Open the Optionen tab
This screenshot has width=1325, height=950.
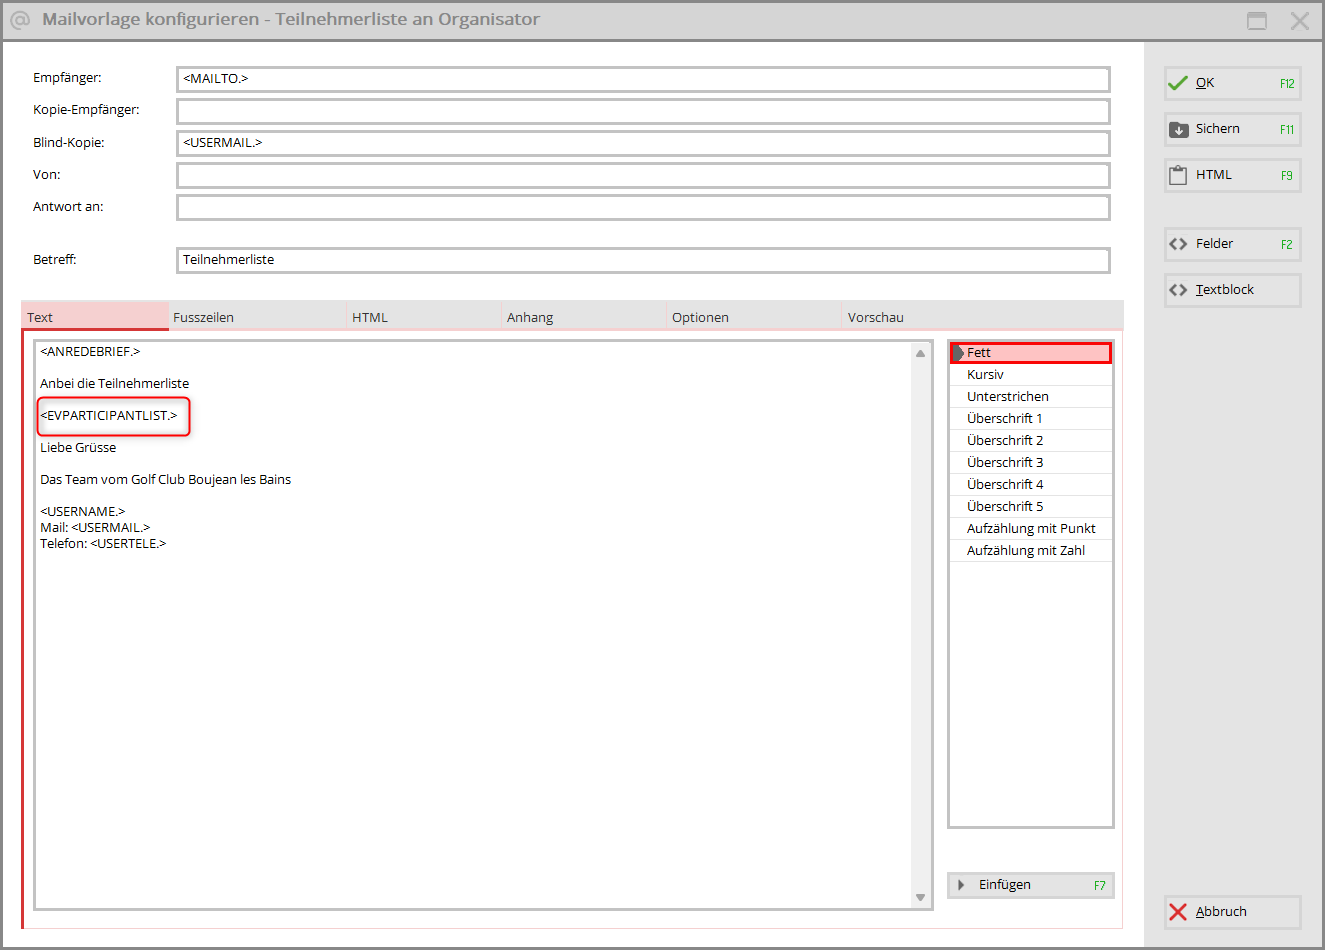700,317
